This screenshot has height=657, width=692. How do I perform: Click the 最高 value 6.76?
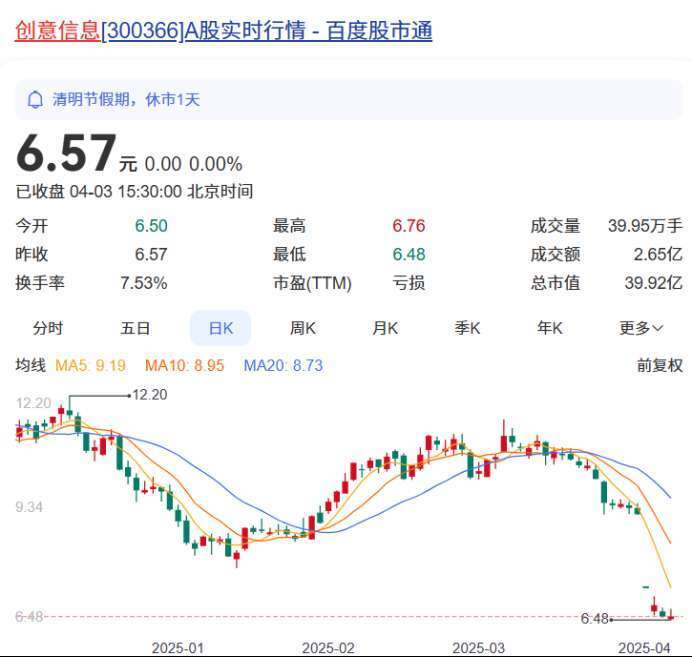409,226
